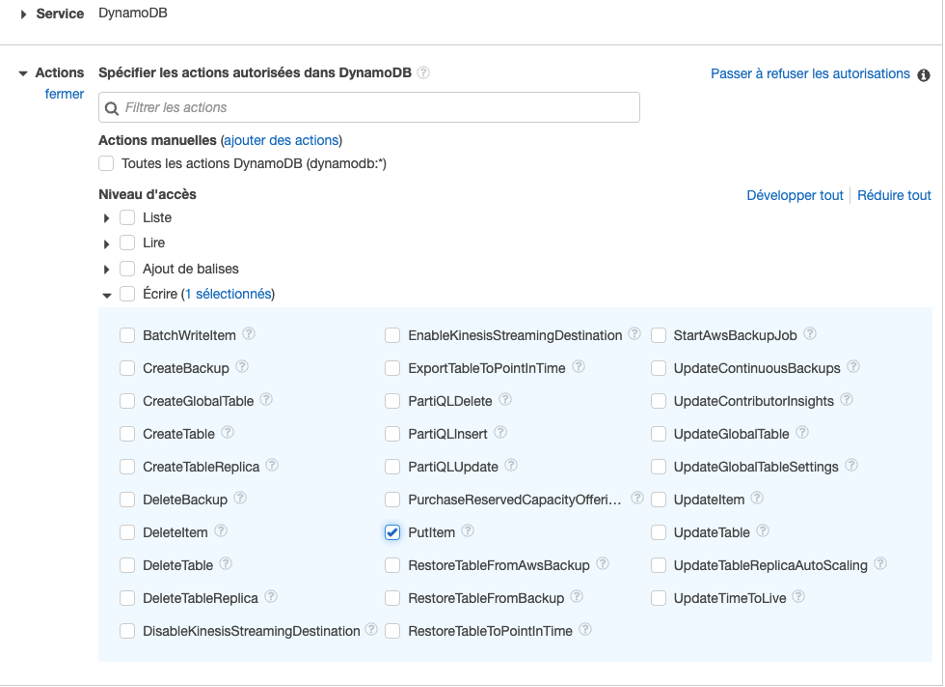Check the Écrire access level checkbox
Image resolution: width=945 pixels, height=687 pixels.
(127, 294)
